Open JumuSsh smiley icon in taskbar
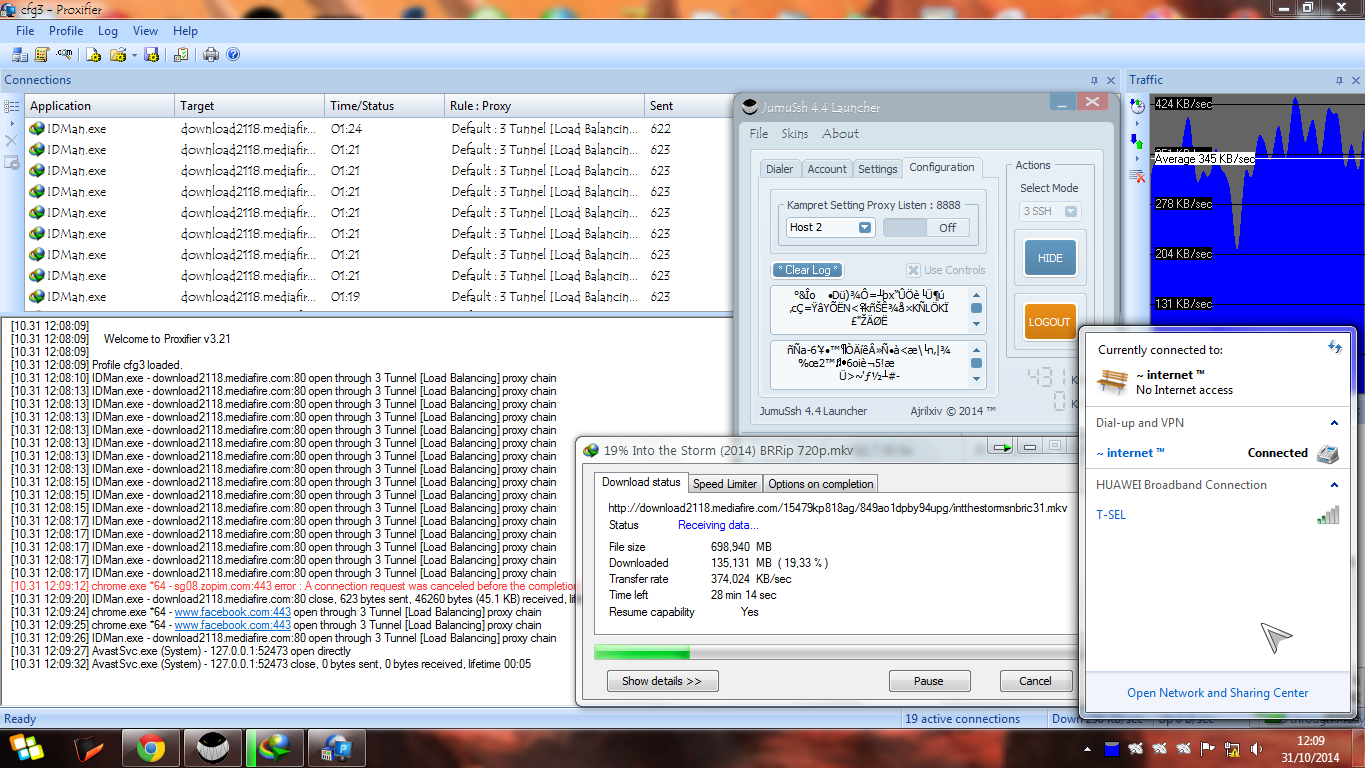The width and height of the screenshot is (1365, 768). (x=212, y=748)
